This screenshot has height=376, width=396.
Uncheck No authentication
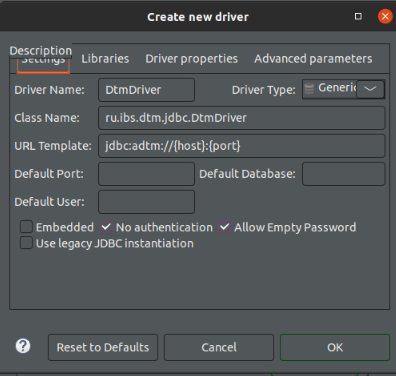click(106, 227)
